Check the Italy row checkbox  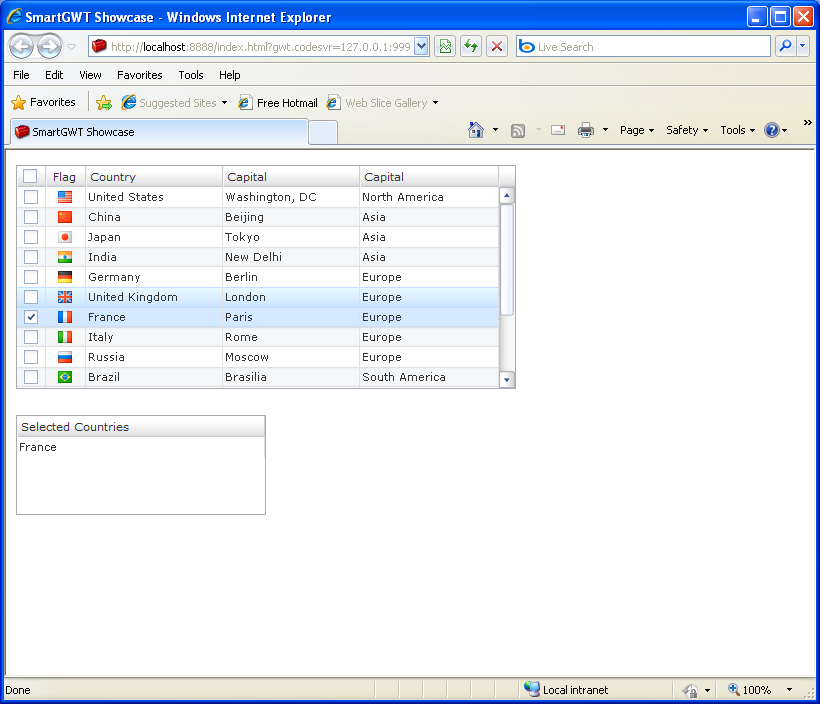pyautogui.click(x=31, y=337)
